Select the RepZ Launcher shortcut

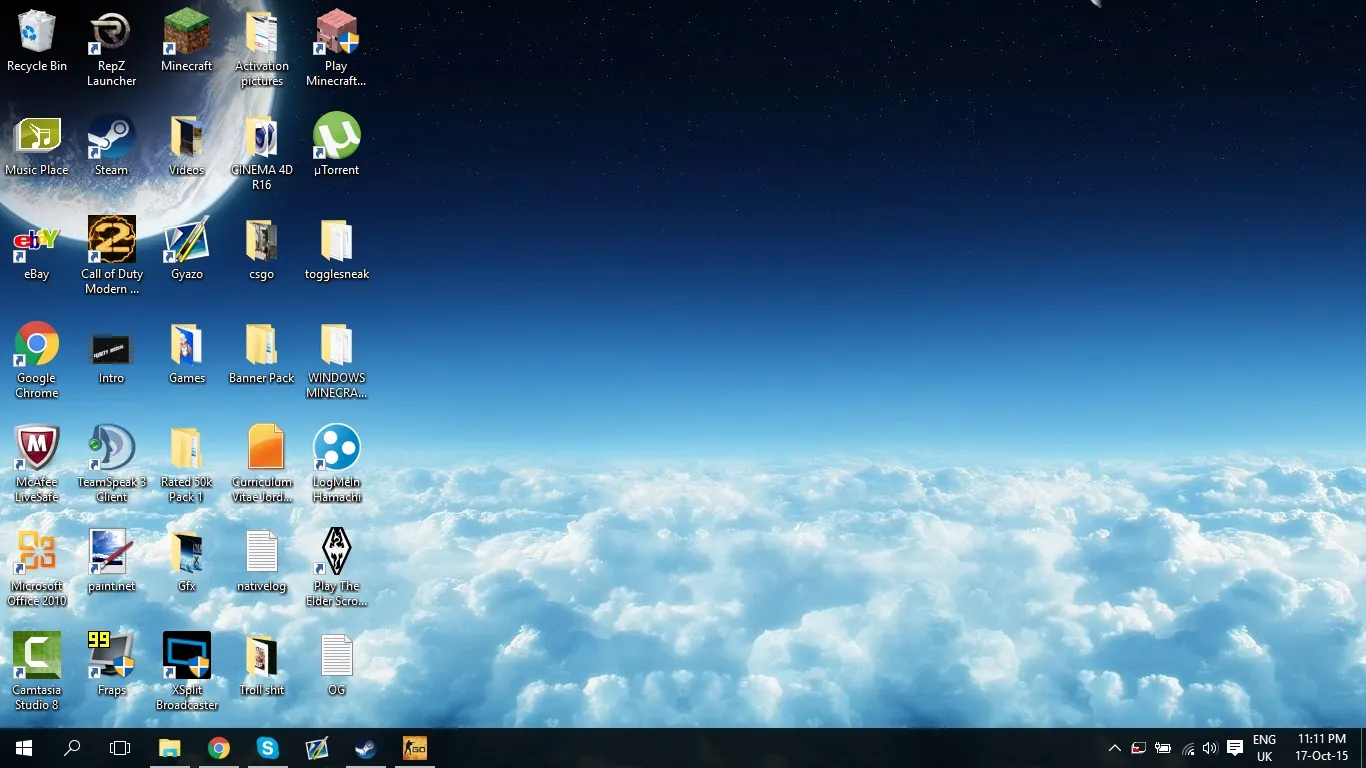[111, 48]
